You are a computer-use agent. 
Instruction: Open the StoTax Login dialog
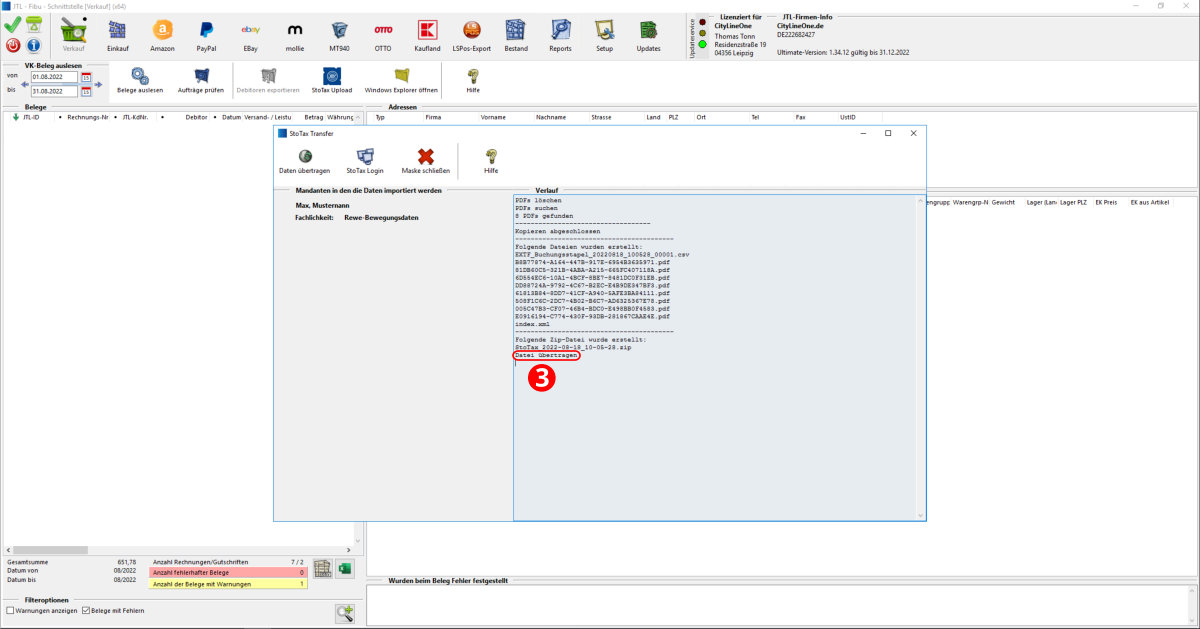(x=364, y=157)
